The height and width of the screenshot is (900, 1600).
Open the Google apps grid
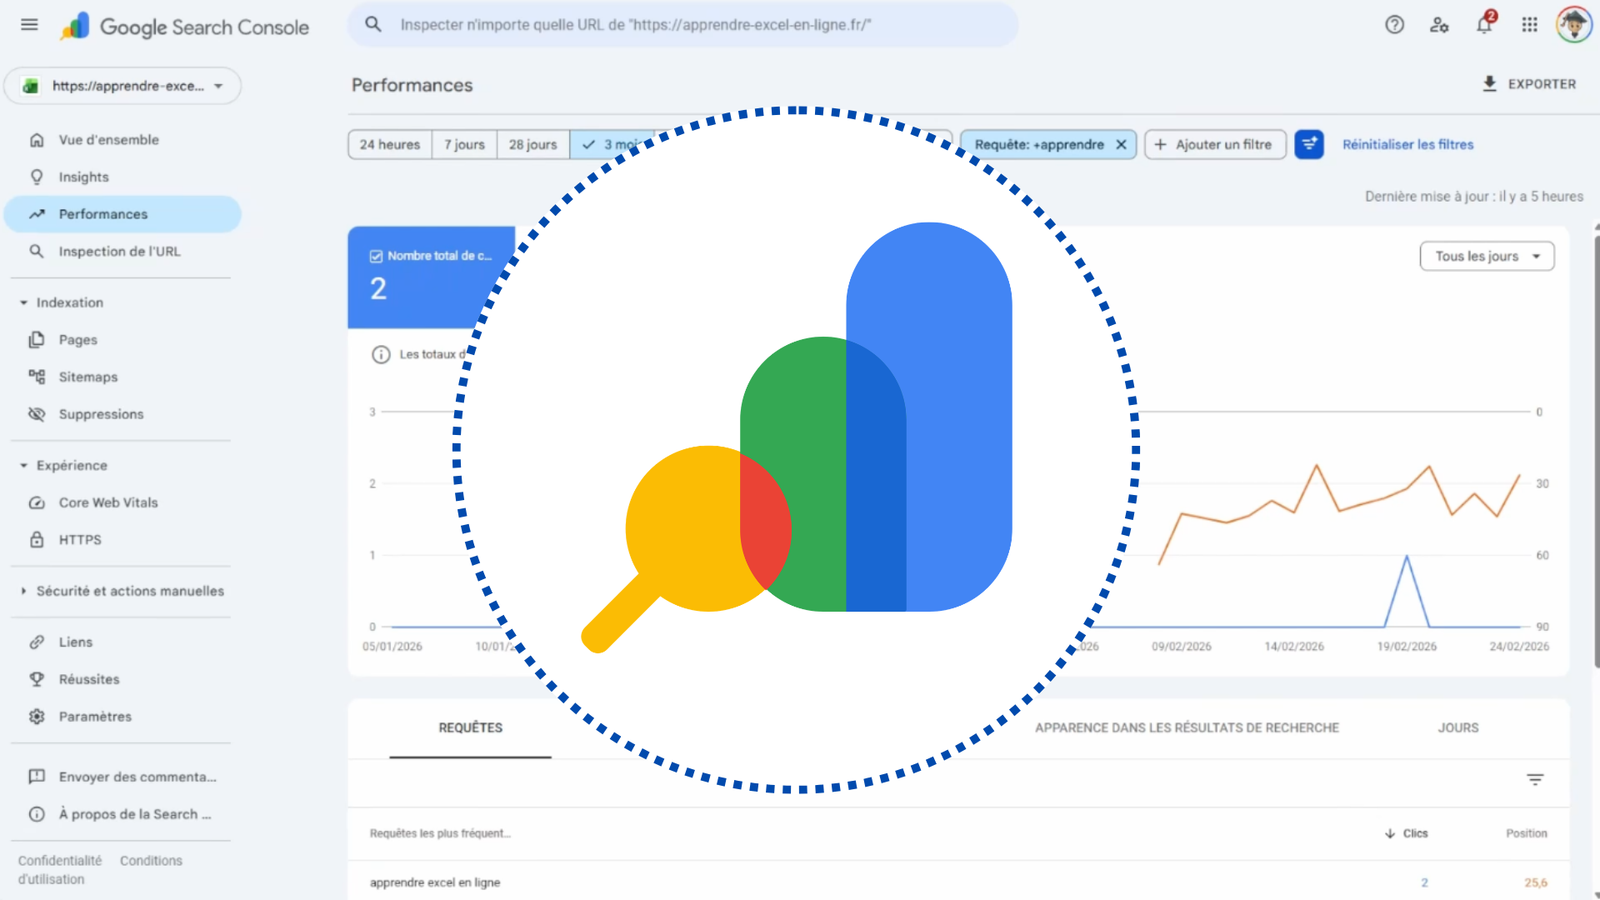click(x=1528, y=25)
